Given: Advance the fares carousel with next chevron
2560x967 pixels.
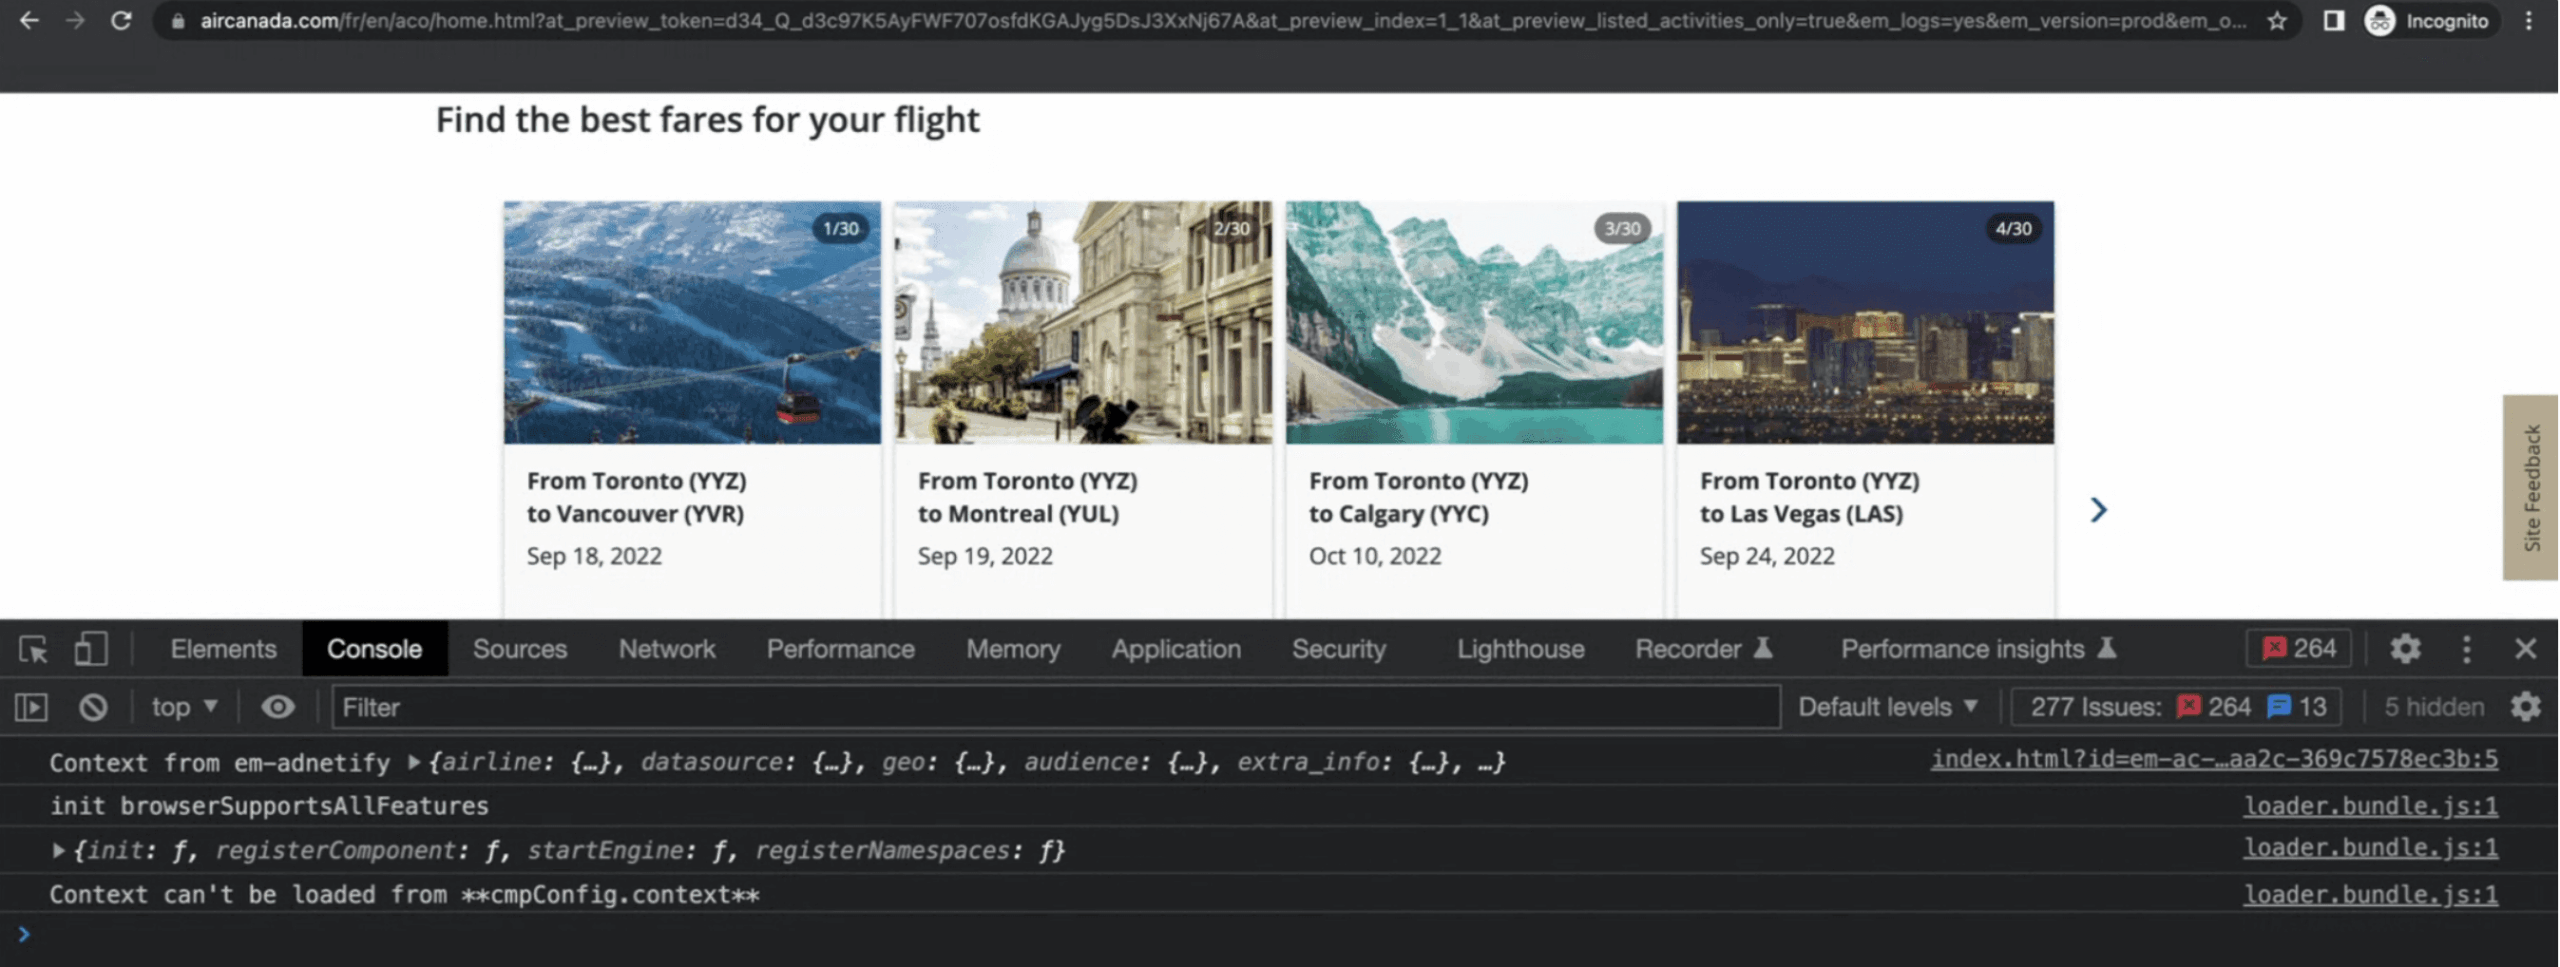Looking at the screenshot, I should [x=2098, y=510].
